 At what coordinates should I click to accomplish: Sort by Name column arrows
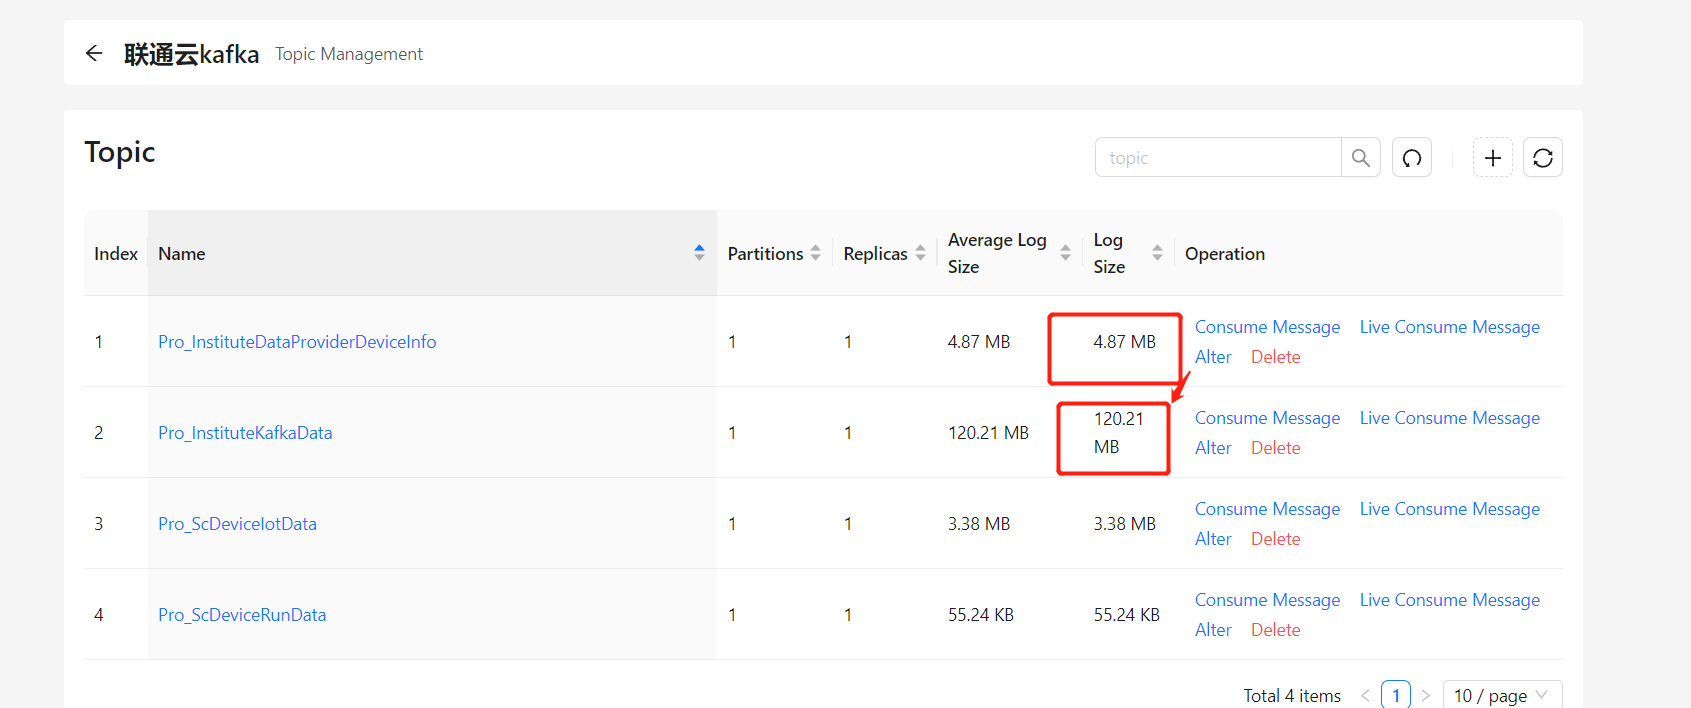699,253
